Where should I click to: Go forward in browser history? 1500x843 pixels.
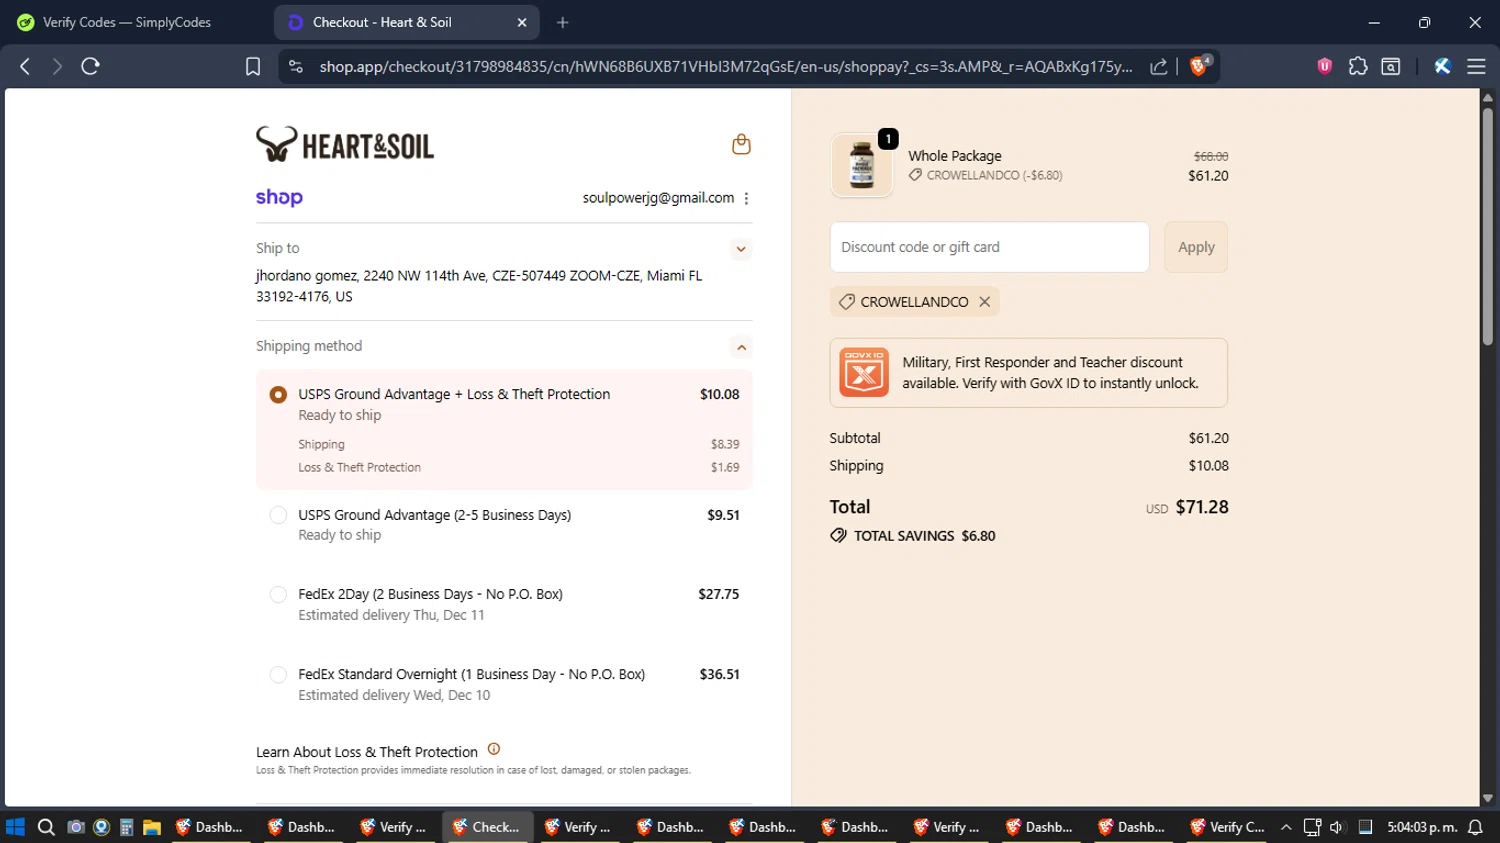pos(57,66)
